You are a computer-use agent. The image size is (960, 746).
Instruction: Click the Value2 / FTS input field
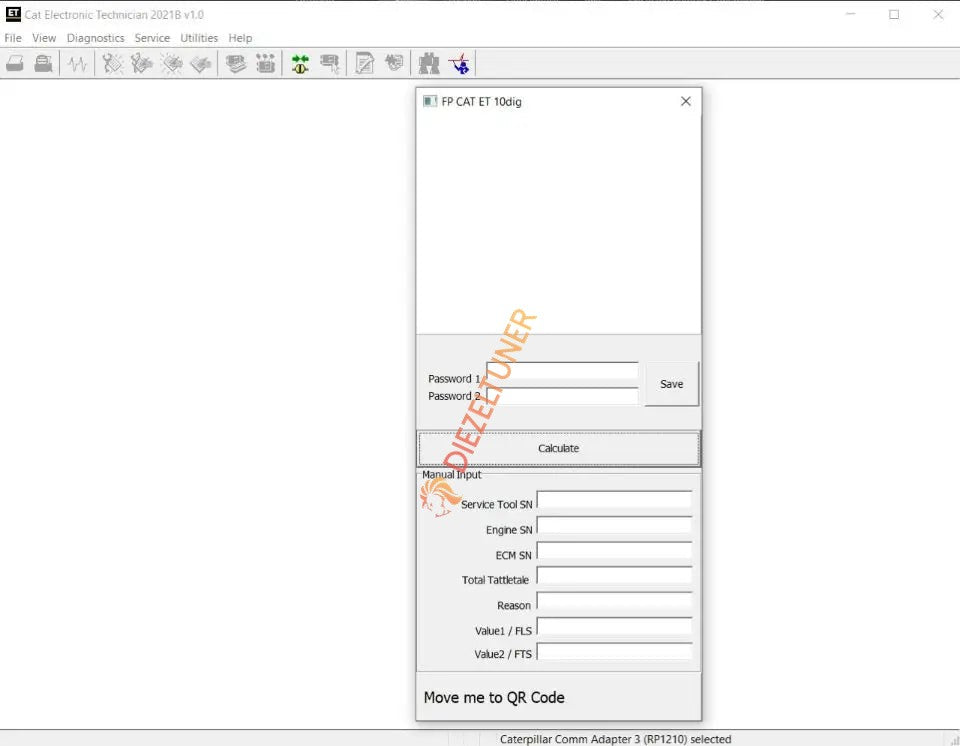coord(614,651)
